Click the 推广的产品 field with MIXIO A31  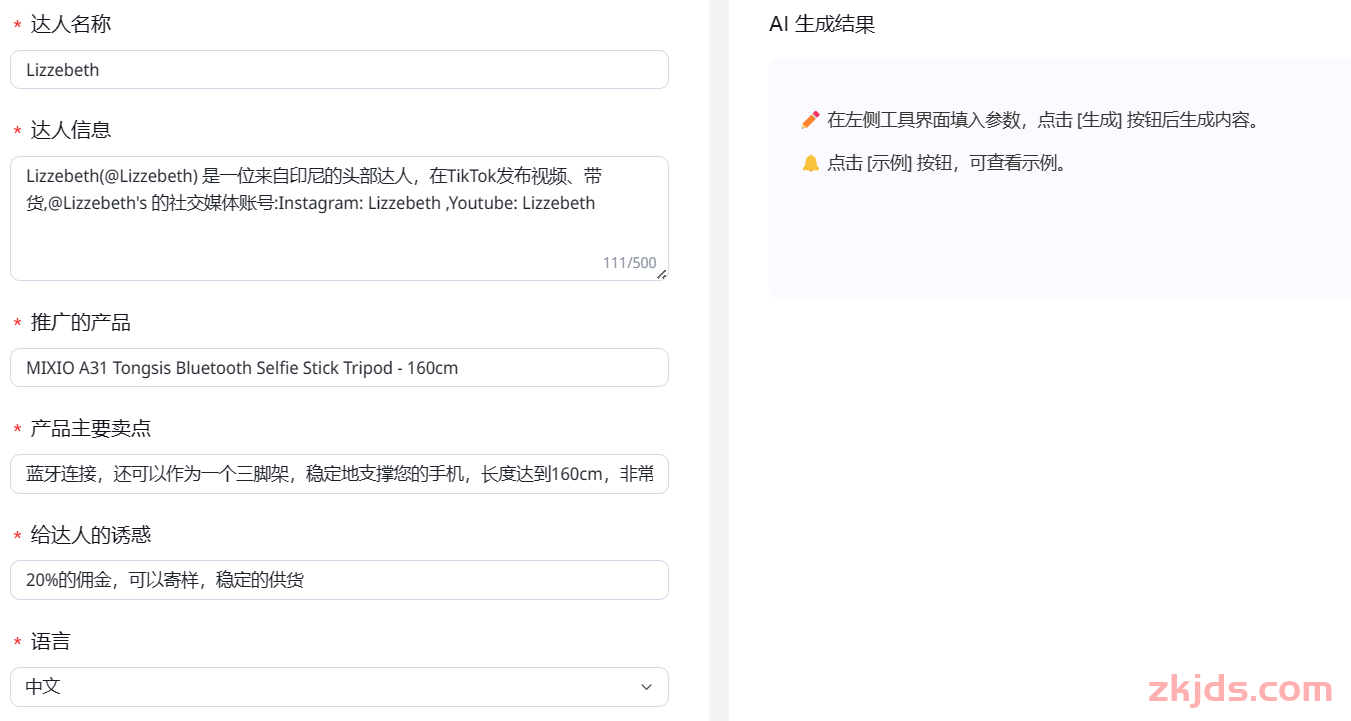point(339,368)
